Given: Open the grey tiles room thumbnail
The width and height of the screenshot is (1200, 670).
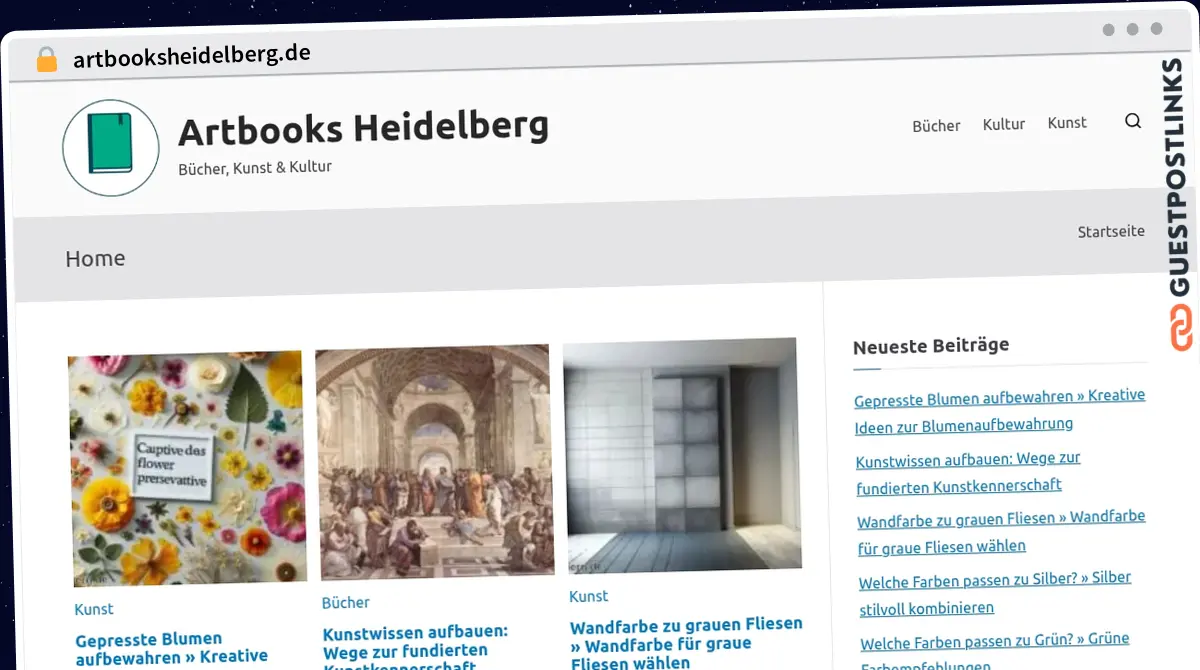Looking at the screenshot, I should (681, 455).
